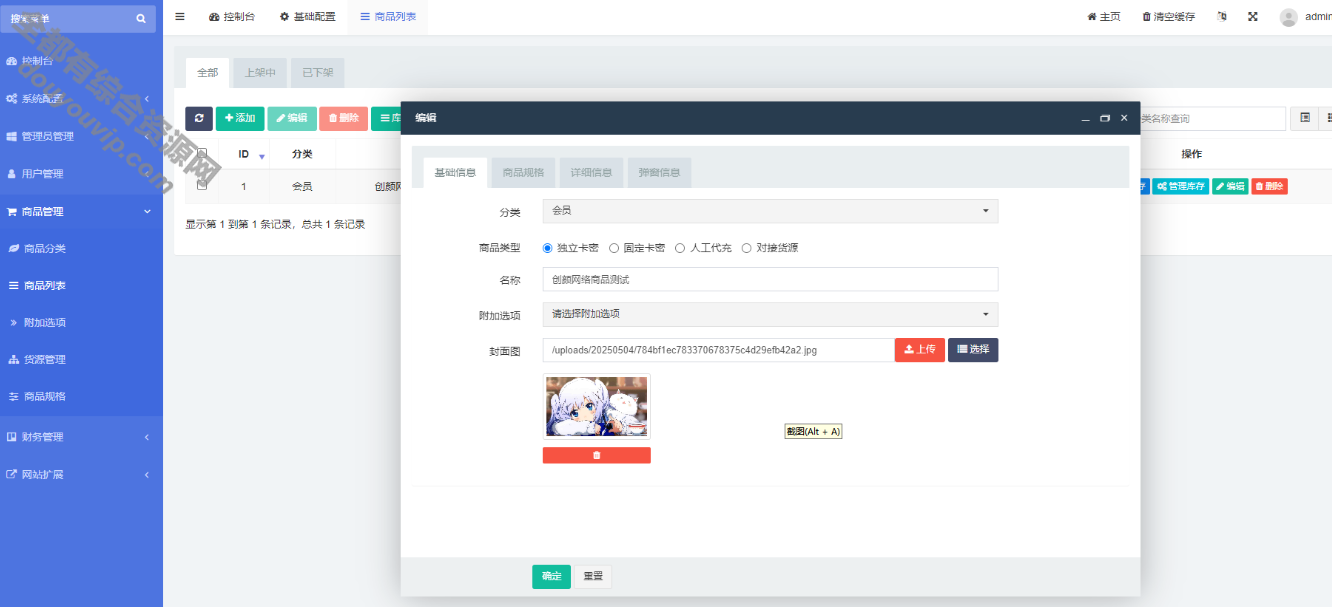Click the language switch icon in top bar

tap(1222, 17)
